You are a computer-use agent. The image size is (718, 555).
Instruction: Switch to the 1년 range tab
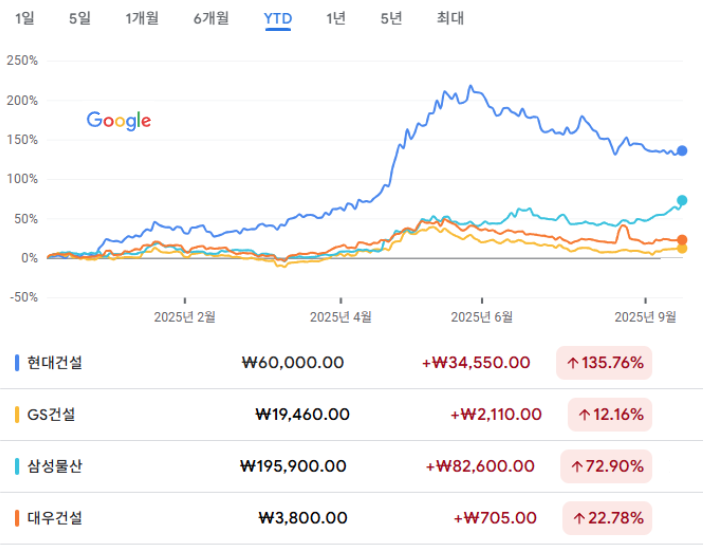tap(336, 18)
